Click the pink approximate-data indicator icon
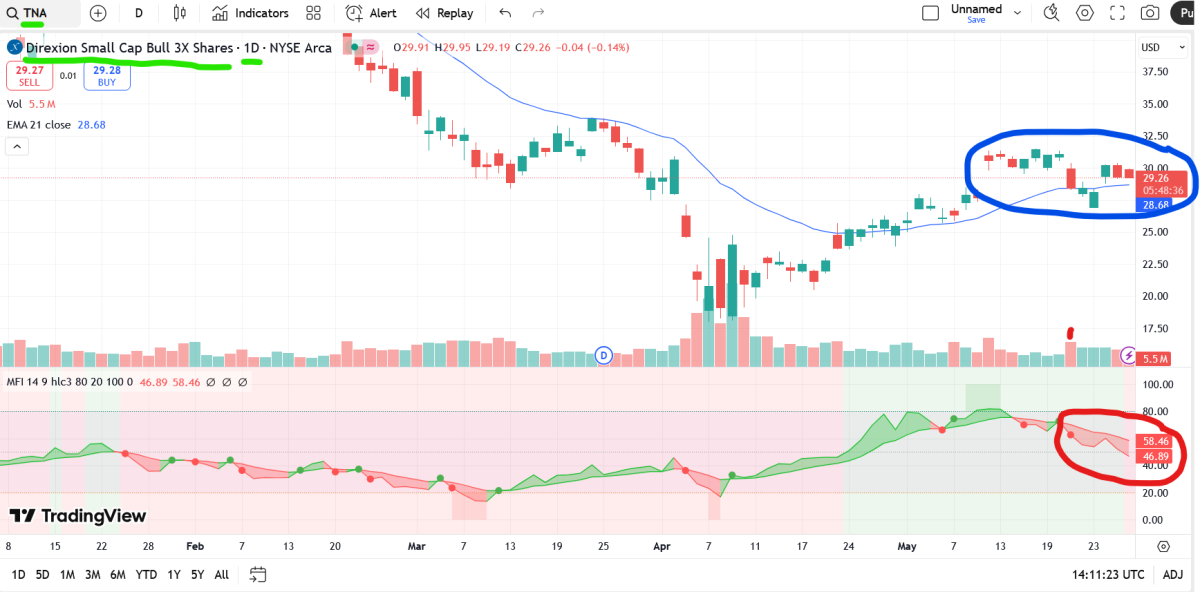The width and height of the screenshot is (1200, 592). tap(370, 47)
